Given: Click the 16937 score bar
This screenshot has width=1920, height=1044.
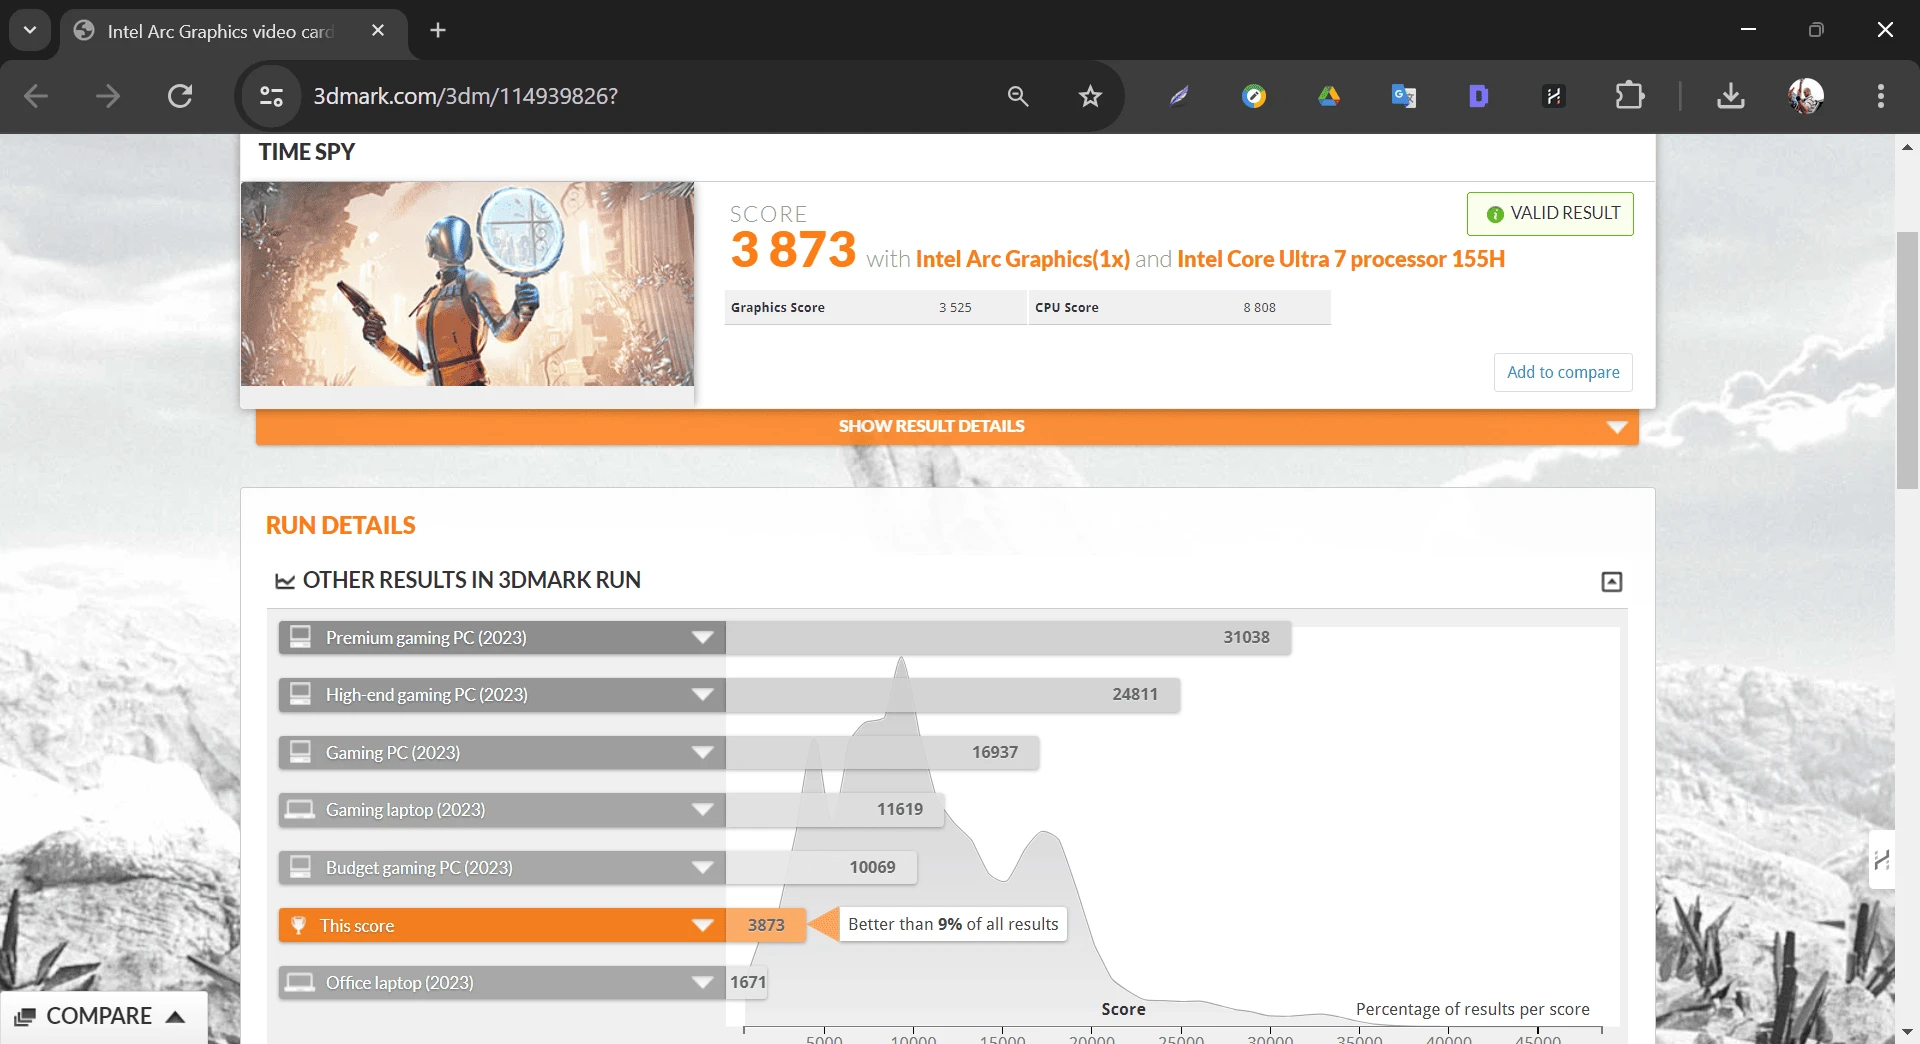Looking at the screenshot, I should coord(883,752).
